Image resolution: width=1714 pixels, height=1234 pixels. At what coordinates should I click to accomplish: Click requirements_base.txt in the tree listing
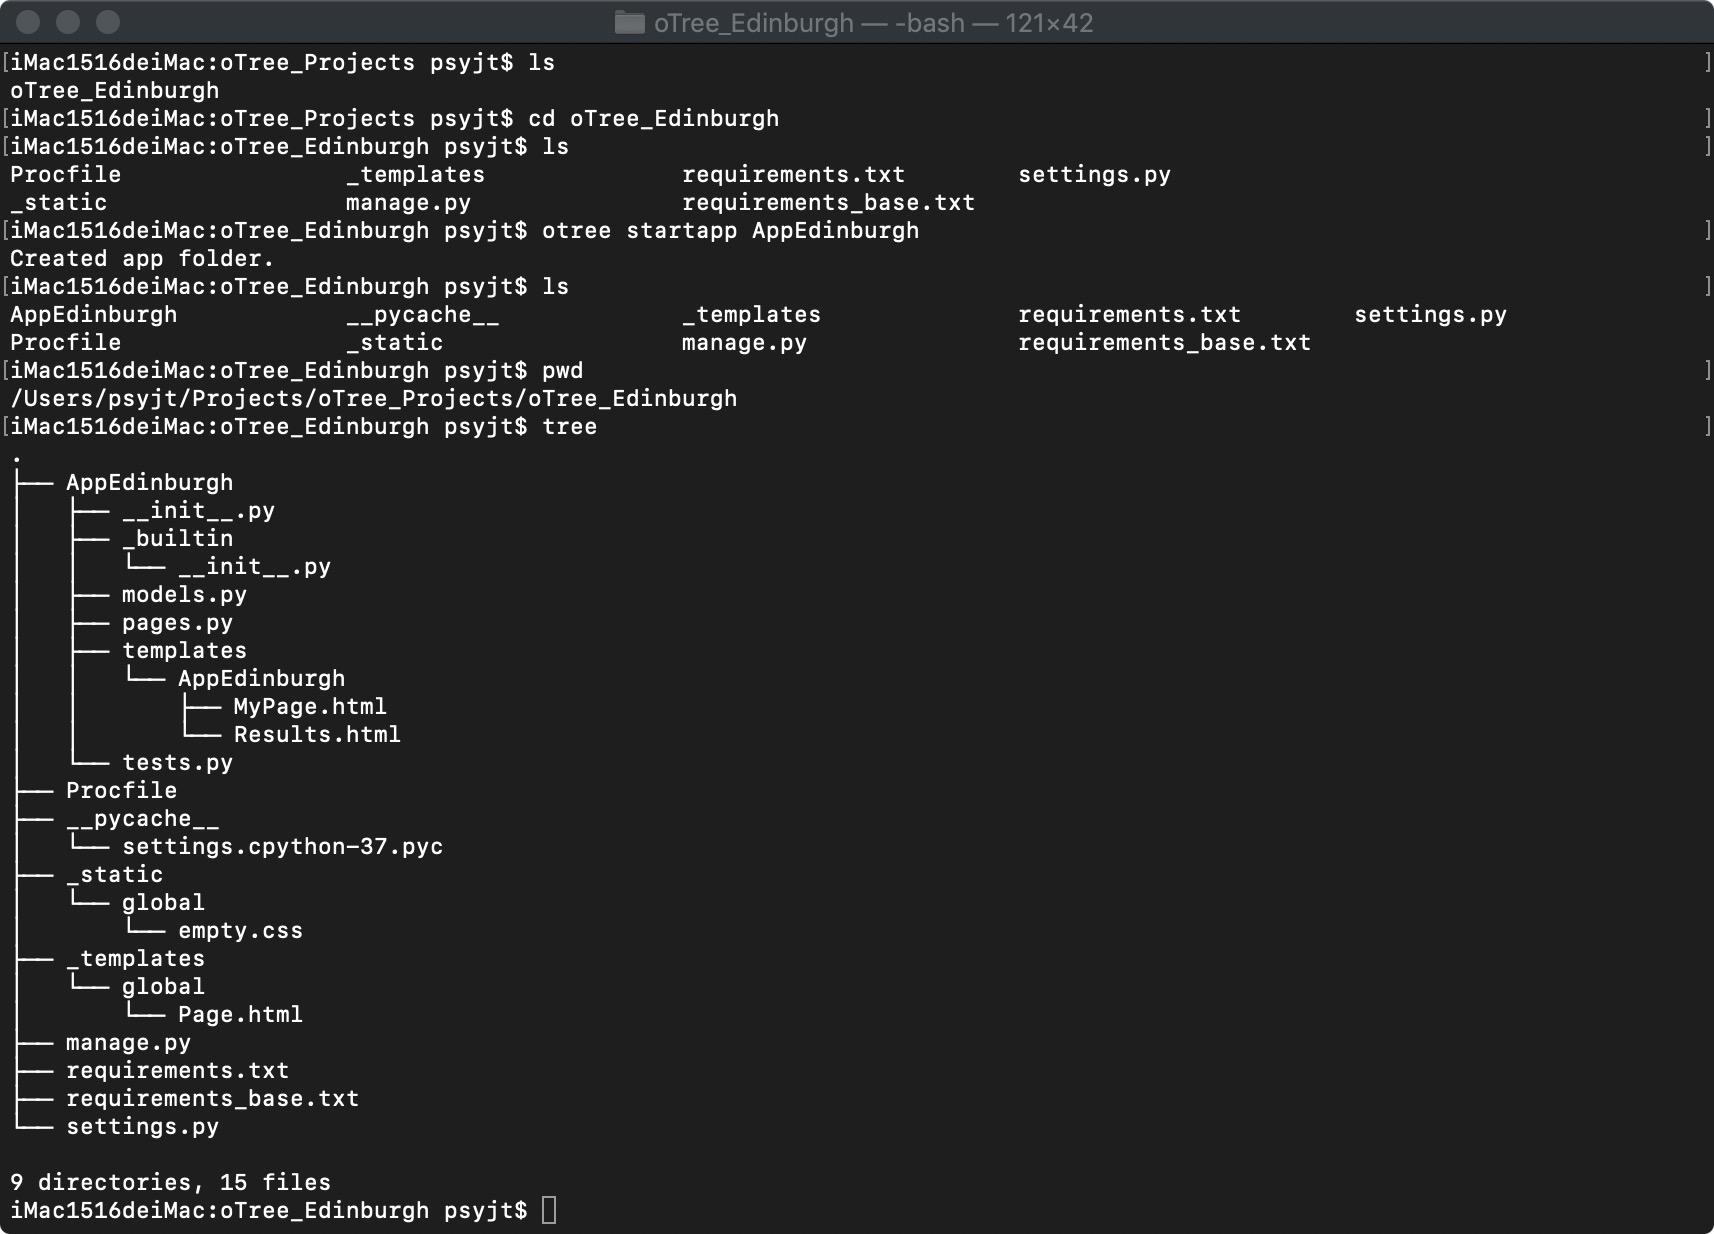(212, 1098)
